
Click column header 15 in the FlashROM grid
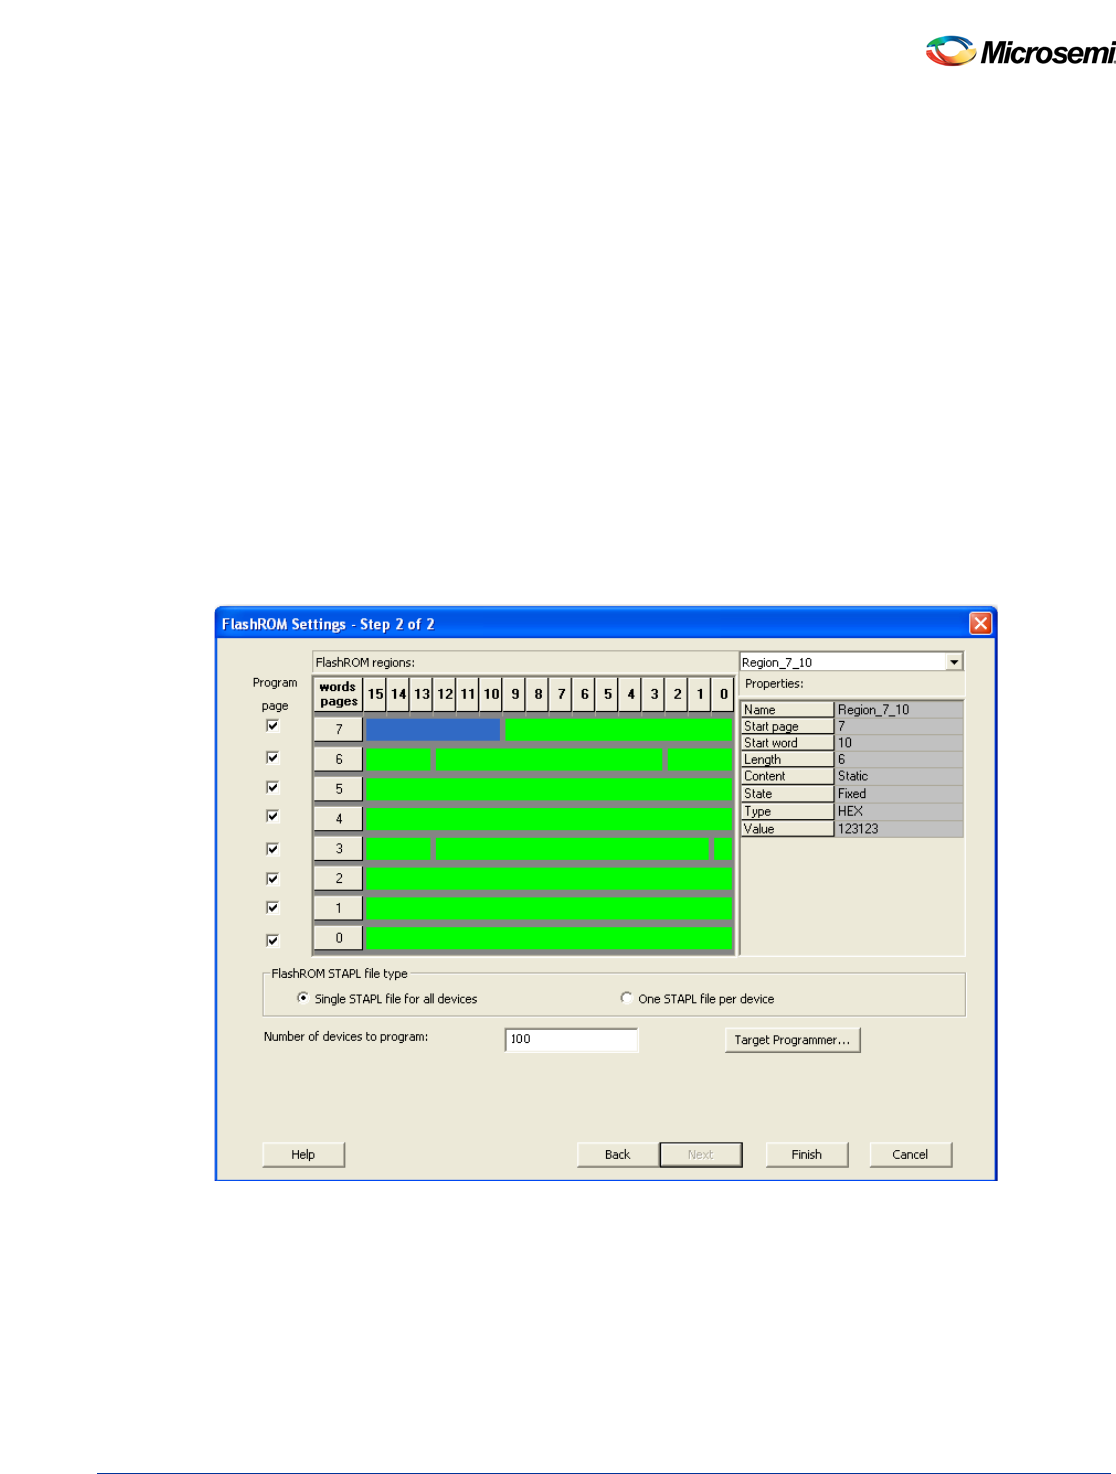pos(376,692)
